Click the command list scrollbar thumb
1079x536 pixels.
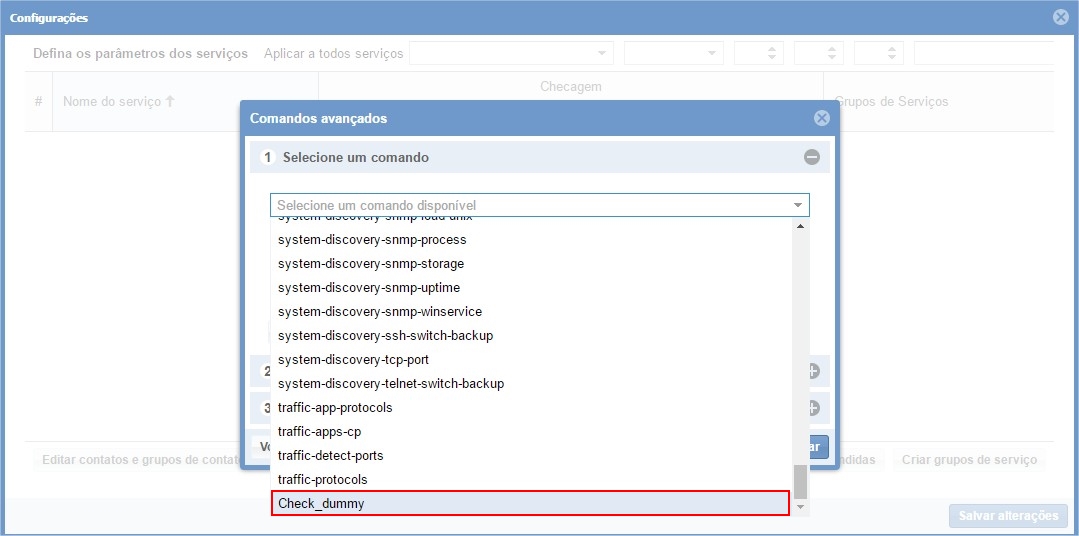(799, 481)
